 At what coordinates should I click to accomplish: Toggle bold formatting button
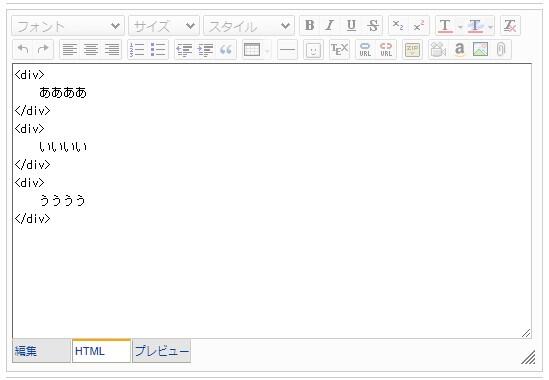[310, 26]
